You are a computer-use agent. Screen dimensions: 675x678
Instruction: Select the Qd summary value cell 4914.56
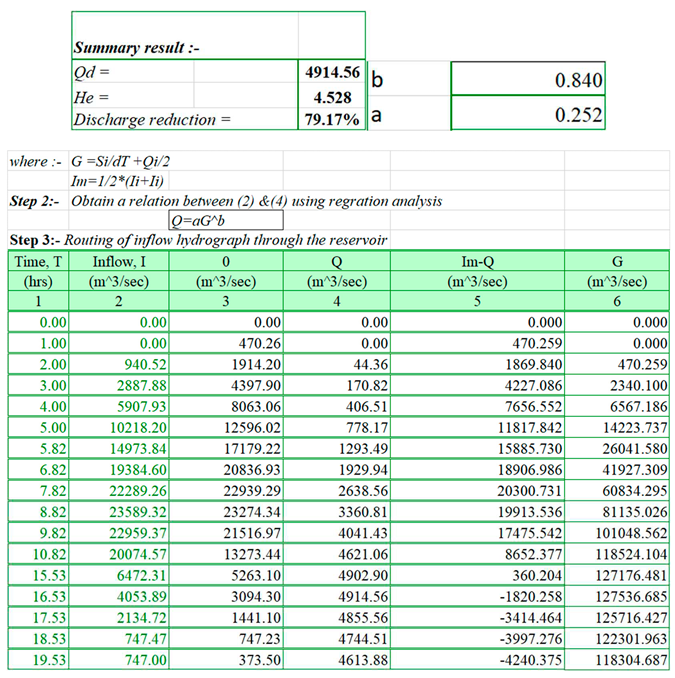[332, 73]
